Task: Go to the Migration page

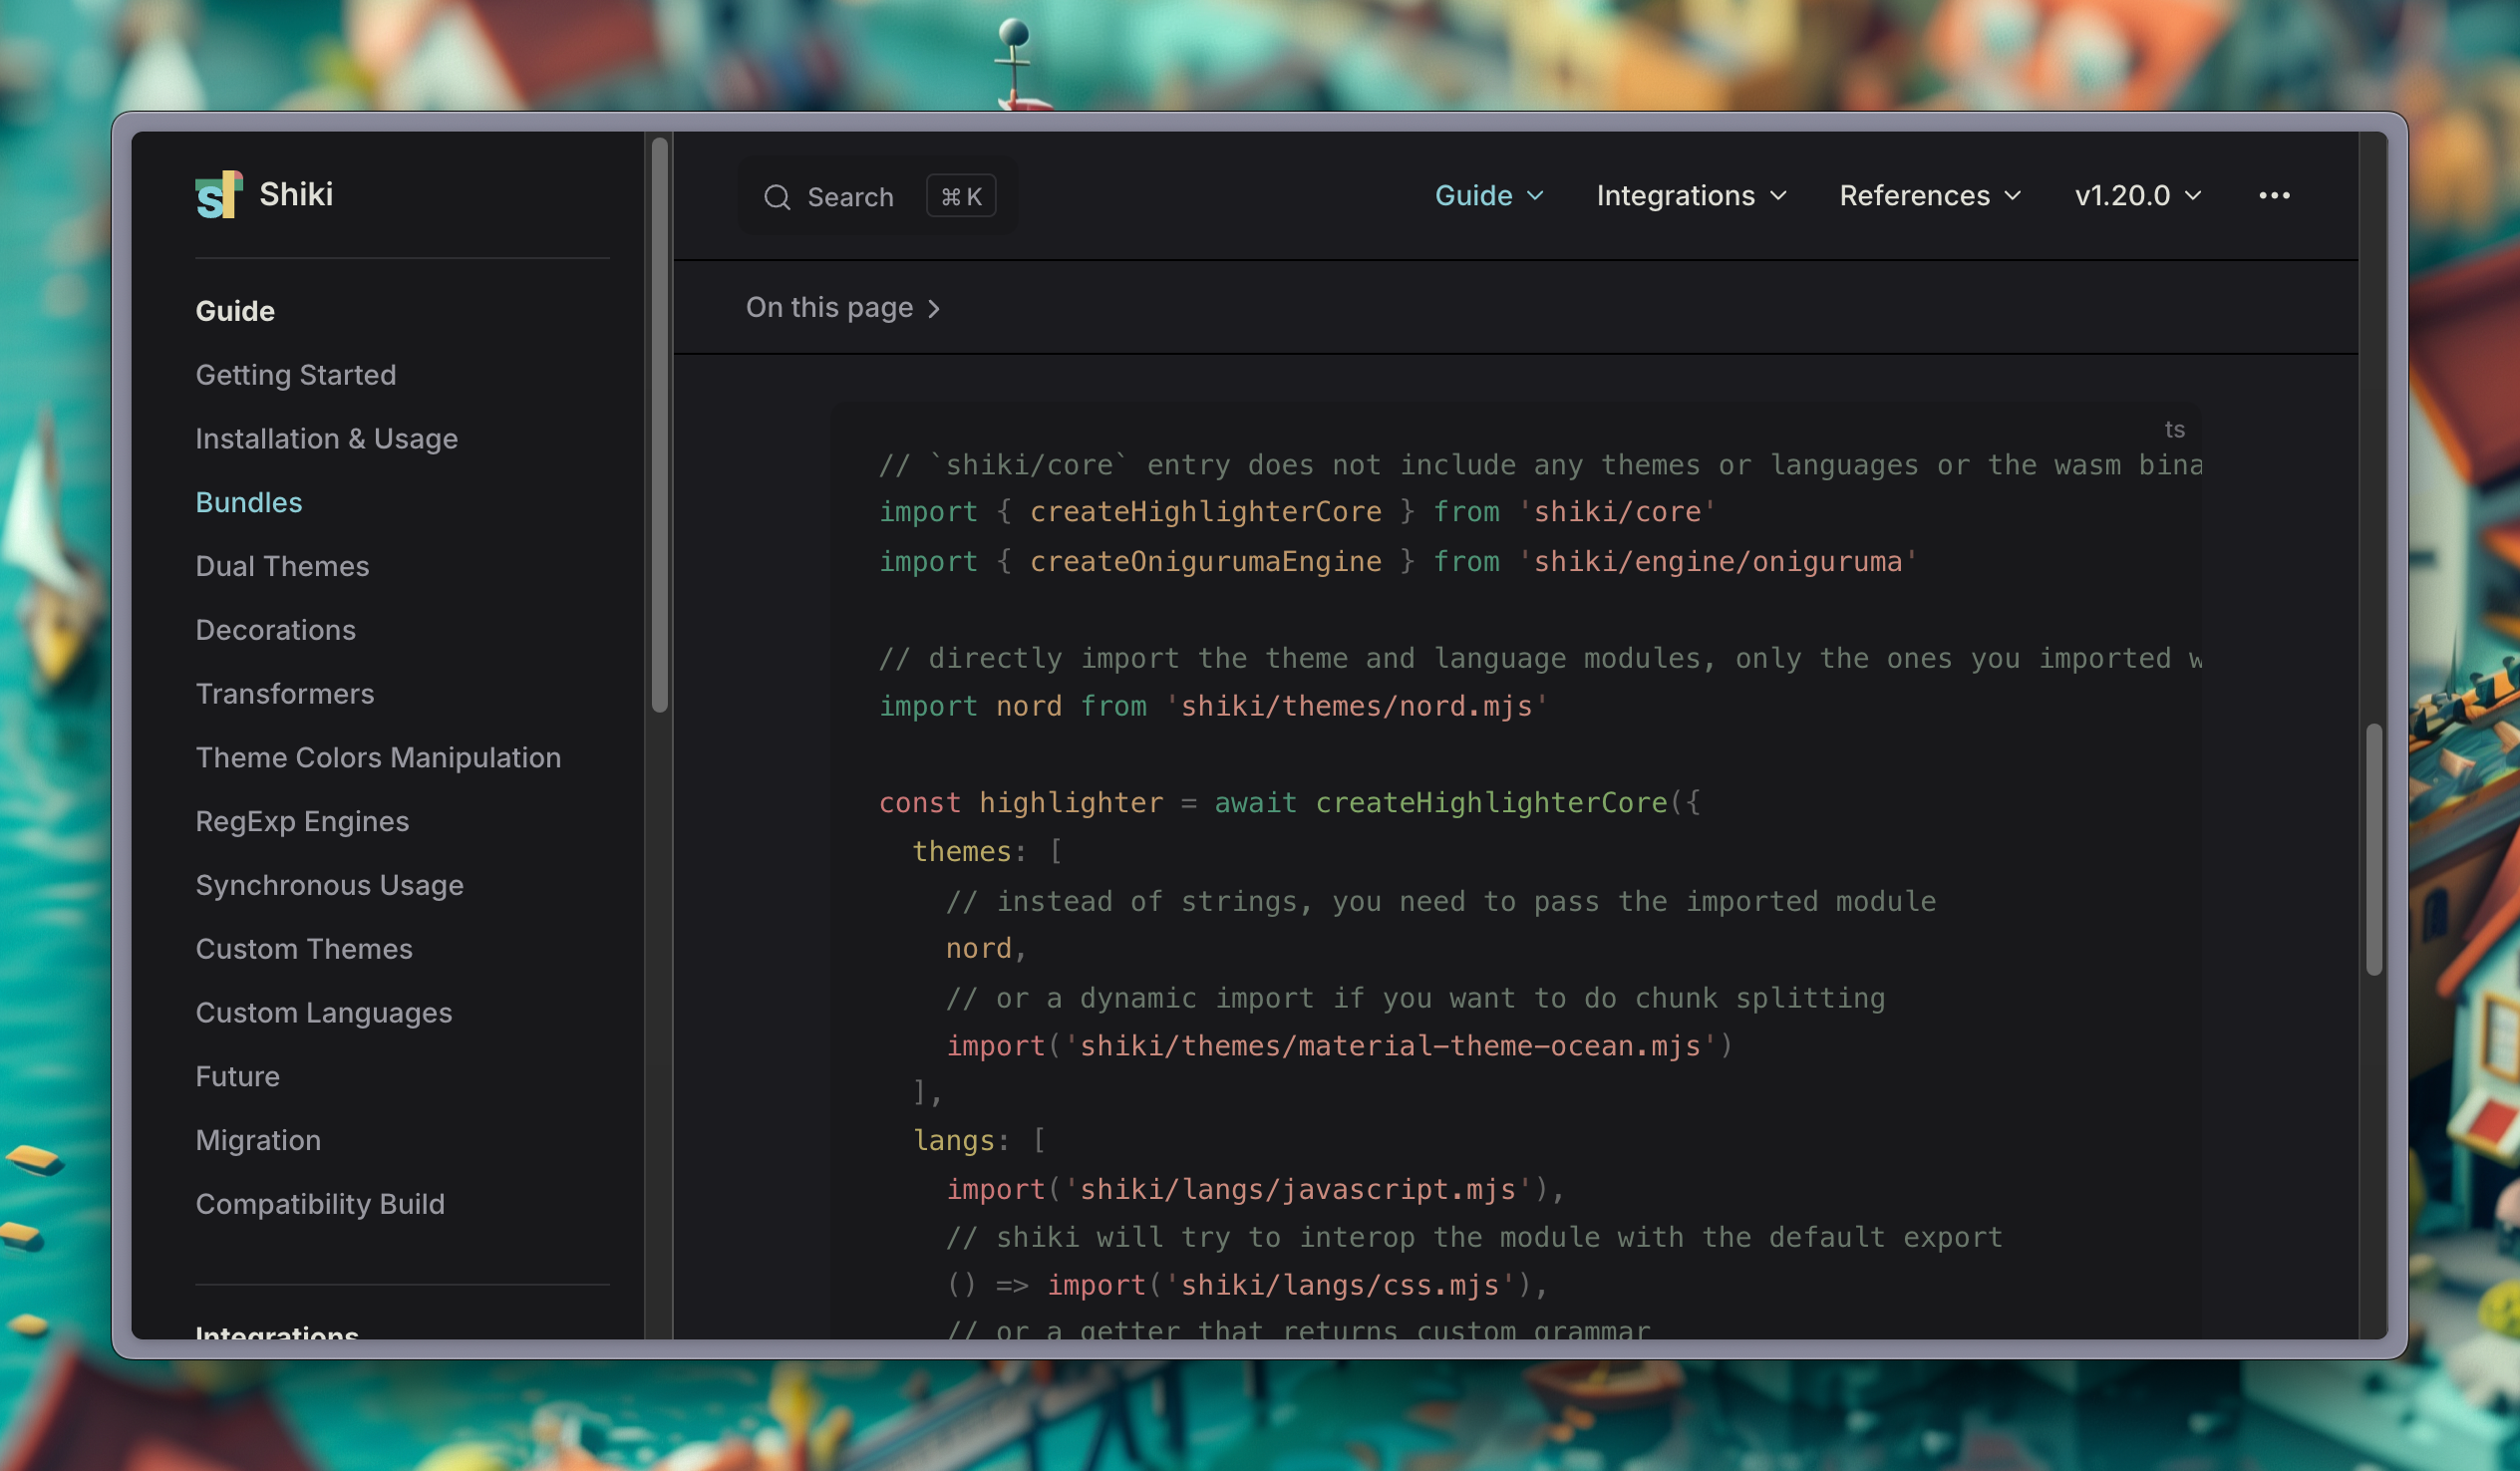Action: click(x=259, y=1140)
